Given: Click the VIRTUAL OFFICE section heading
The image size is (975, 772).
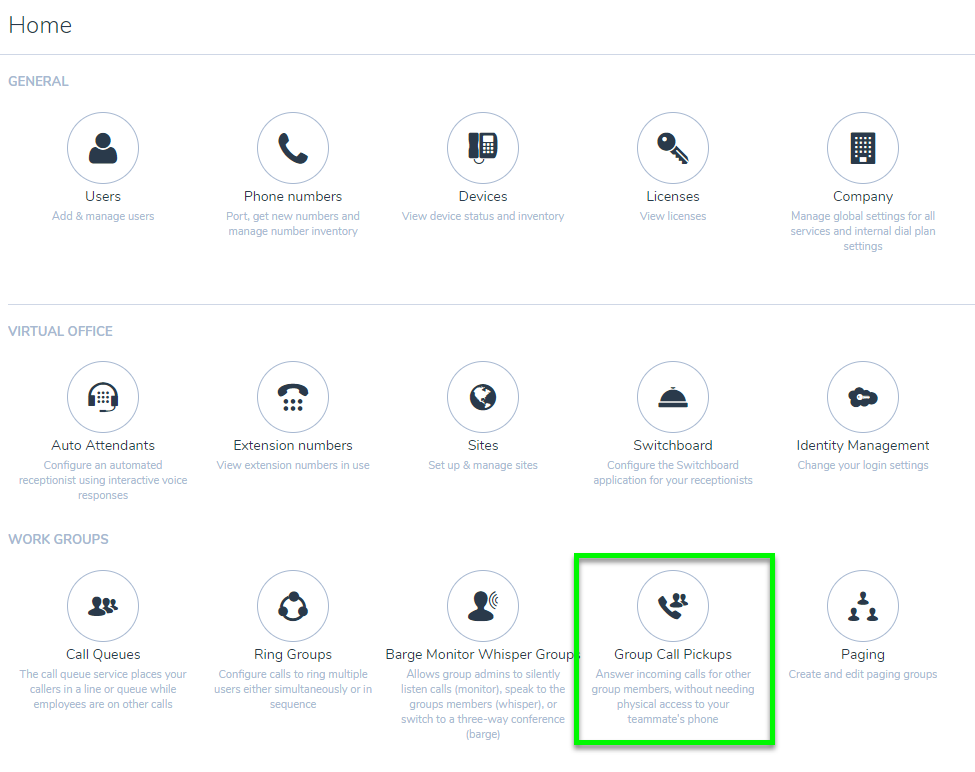Looking at the screenshot, I should click(x=60, y=331).
